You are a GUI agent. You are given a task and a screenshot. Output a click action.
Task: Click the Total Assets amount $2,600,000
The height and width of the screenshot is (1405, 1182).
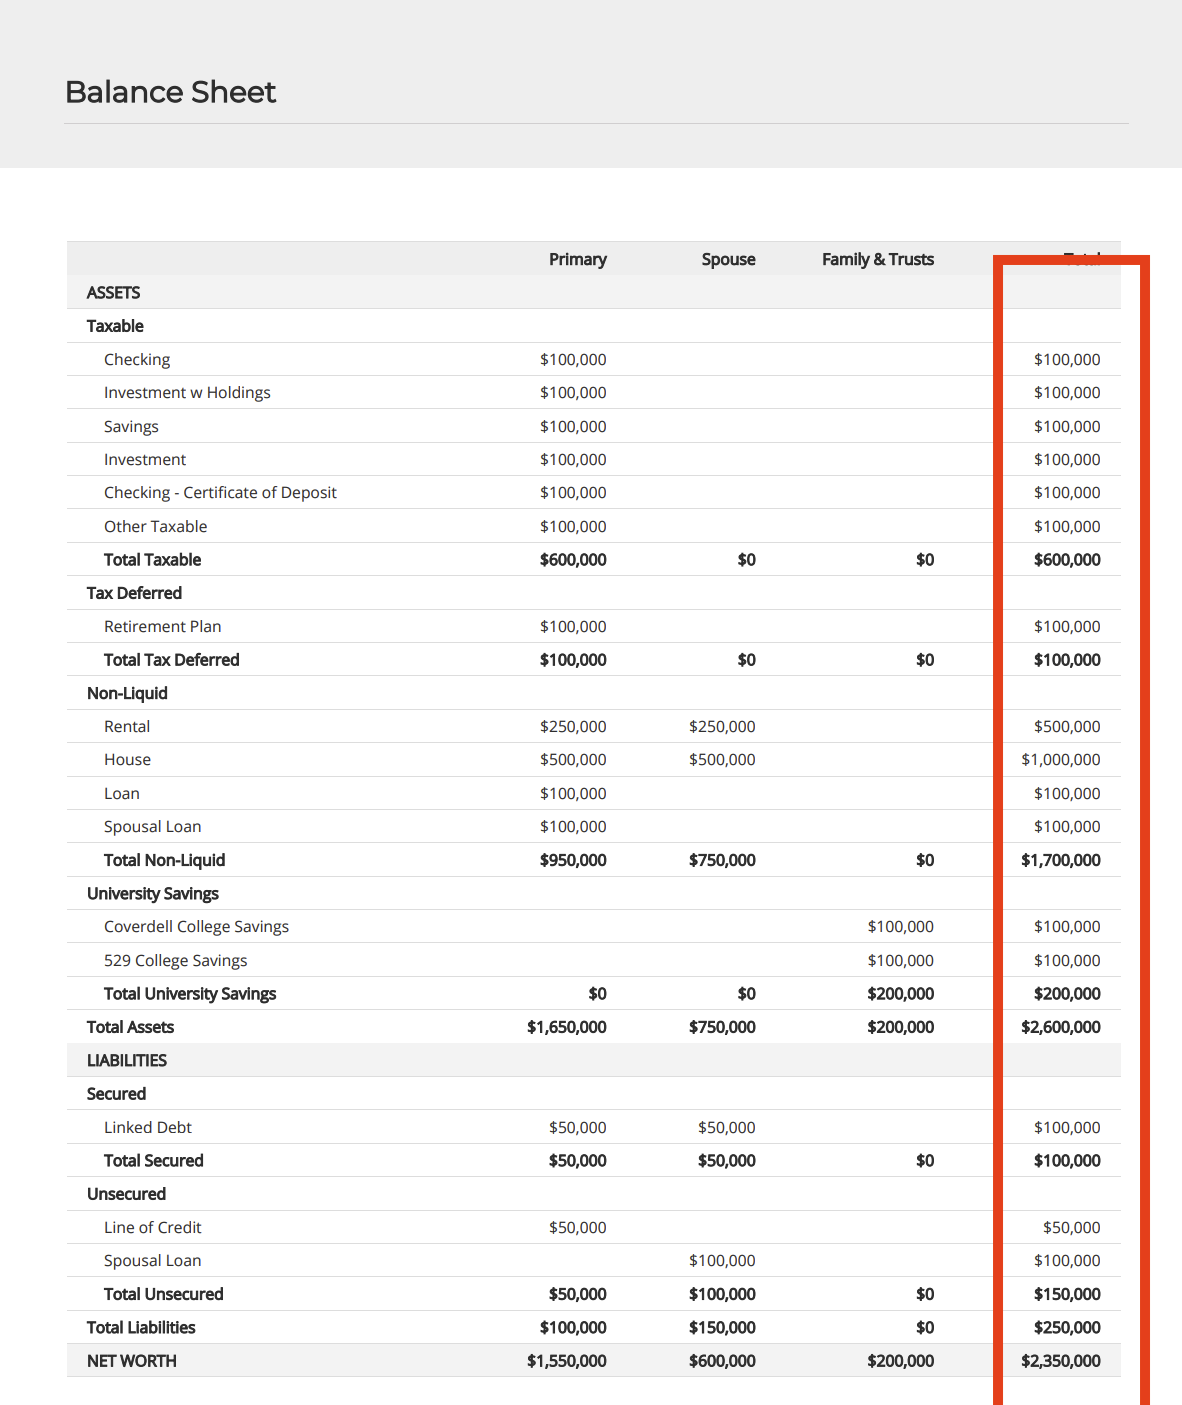(1060, 1027)
